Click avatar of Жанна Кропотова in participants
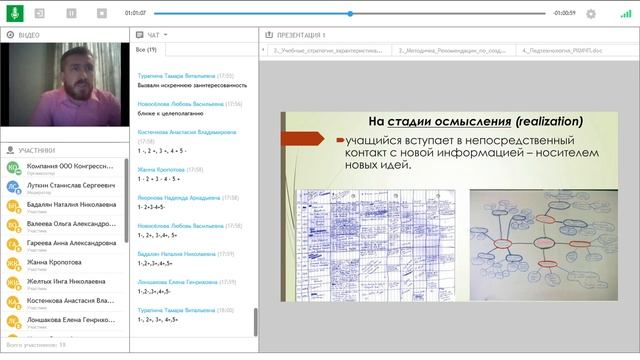 pyautogui.click(x=13, y=264)
